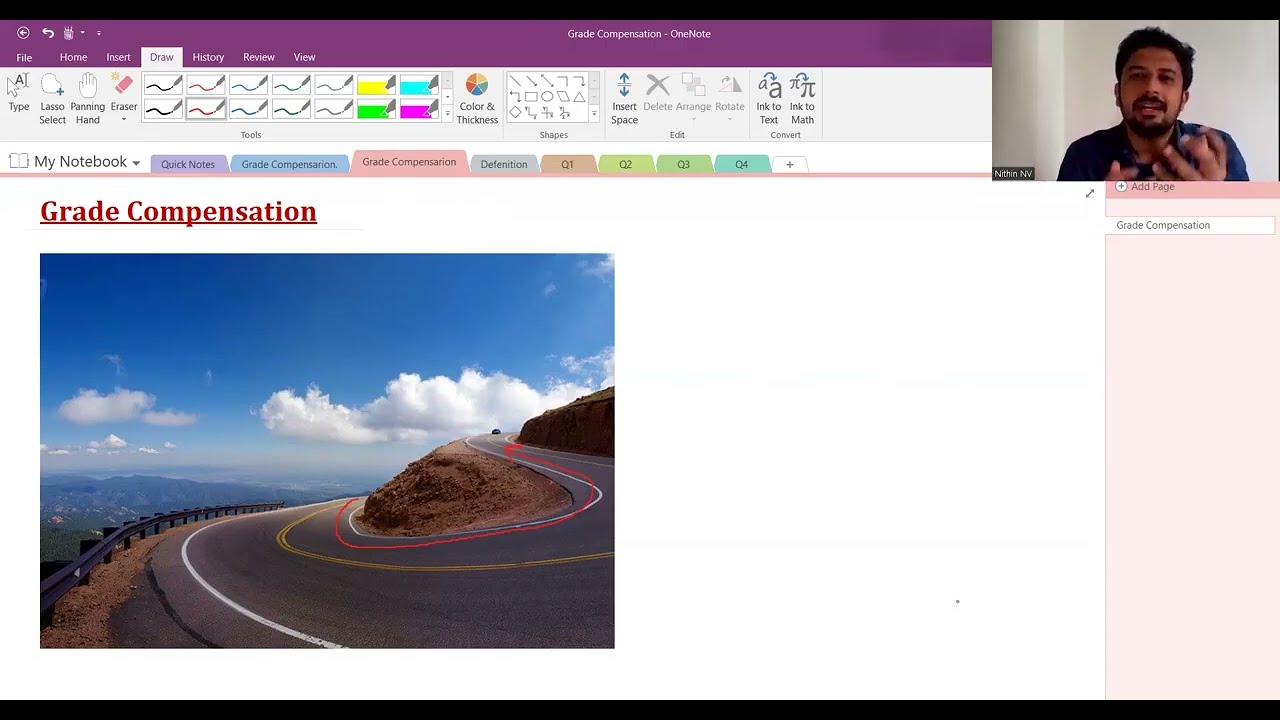
Task: Open Customize Quick Access Toolbar arrow
Action: tap(99, 33)
